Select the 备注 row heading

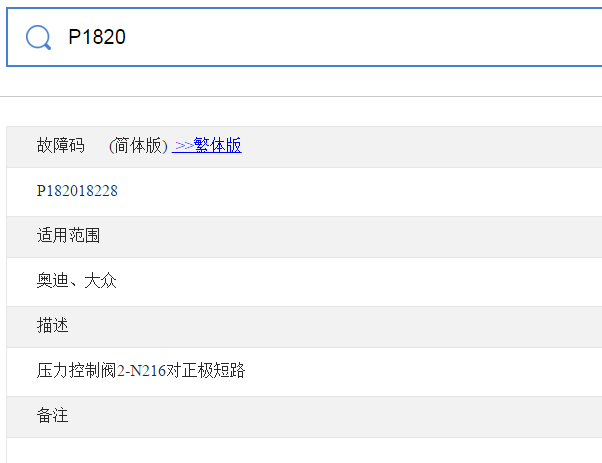point(53,415)
